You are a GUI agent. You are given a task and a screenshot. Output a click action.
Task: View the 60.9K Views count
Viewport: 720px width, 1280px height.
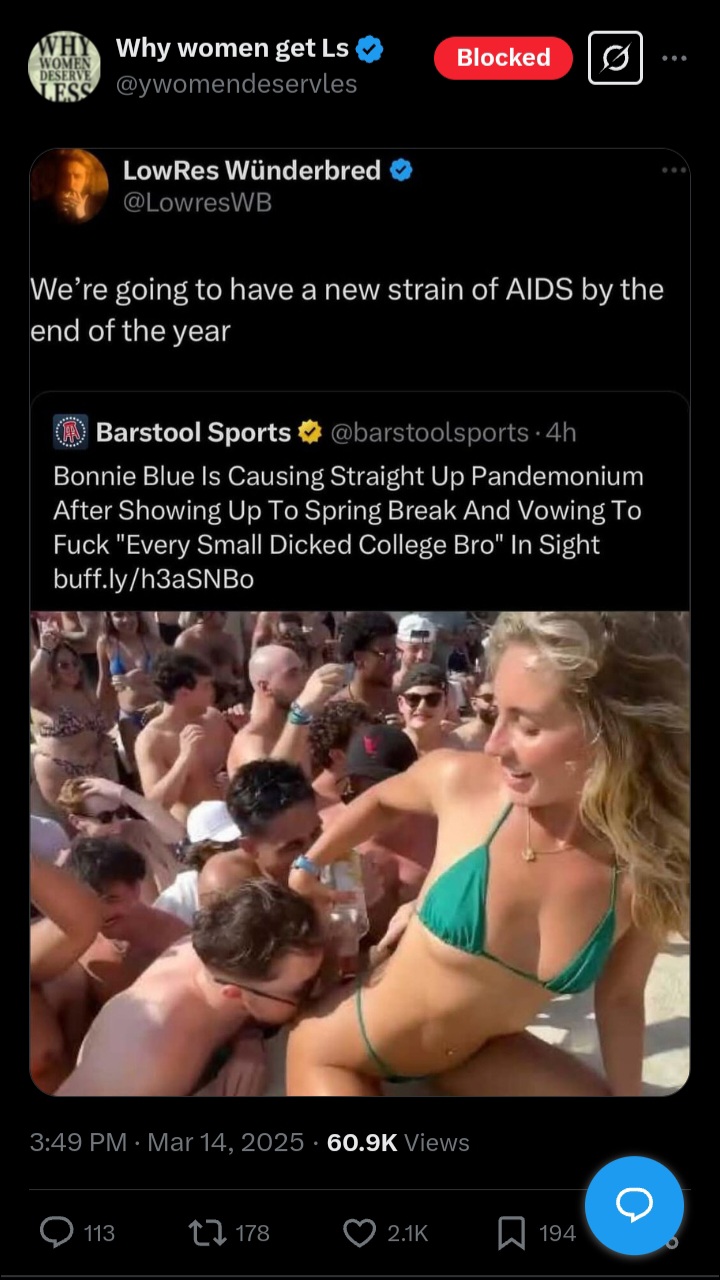(398, 1142)
